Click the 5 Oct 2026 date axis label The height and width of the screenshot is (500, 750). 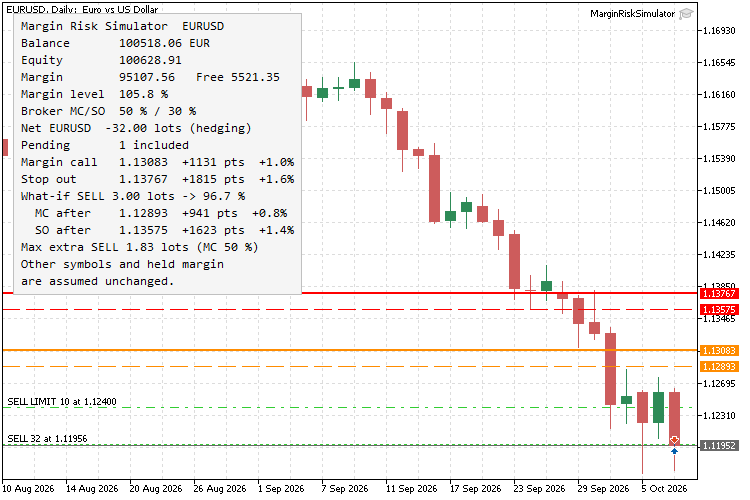tap(664, 489)
